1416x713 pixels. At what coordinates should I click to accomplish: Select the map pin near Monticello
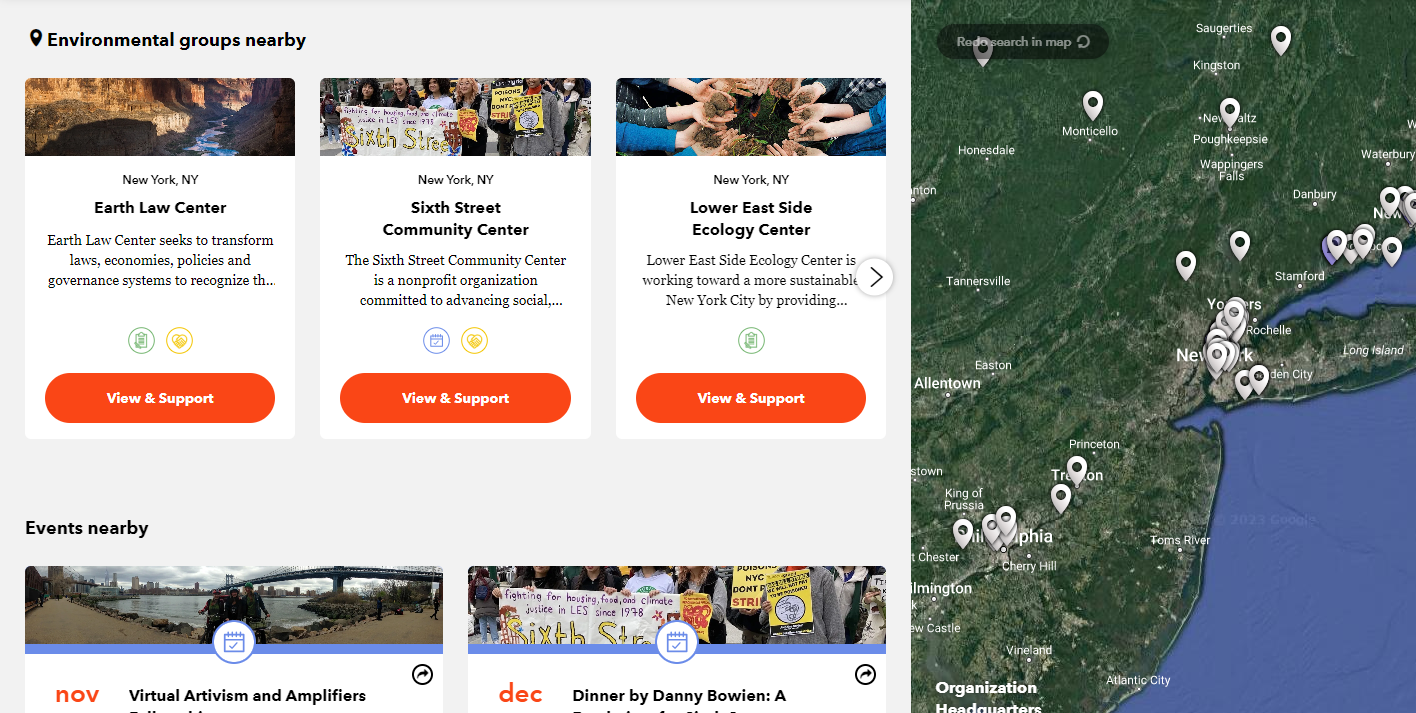coord(1093,105)
